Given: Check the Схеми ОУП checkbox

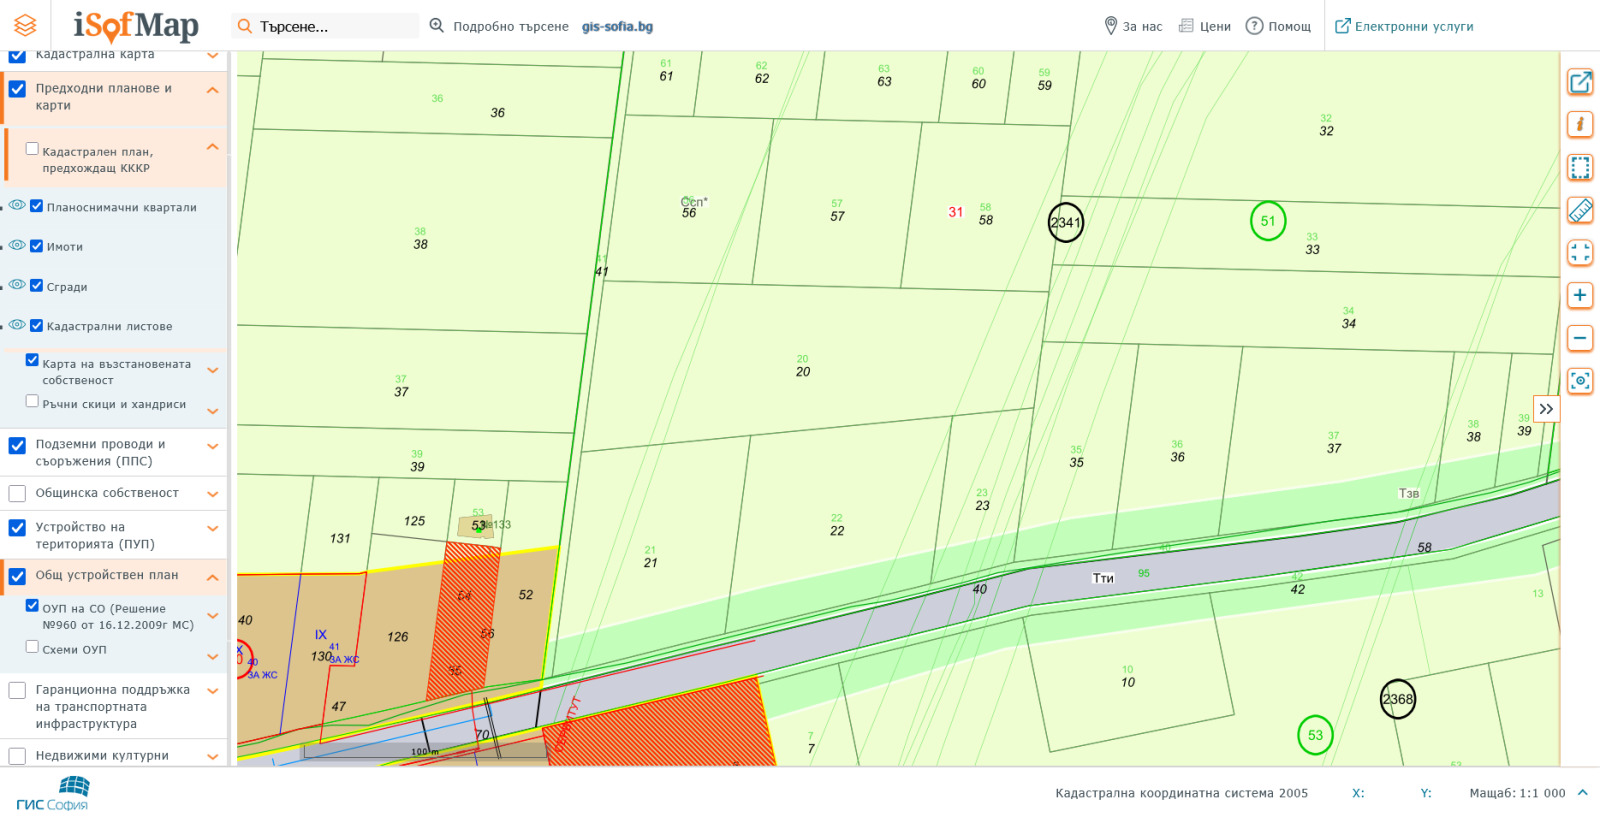Looking at the screenshot, I should click(x=32, y=647).
